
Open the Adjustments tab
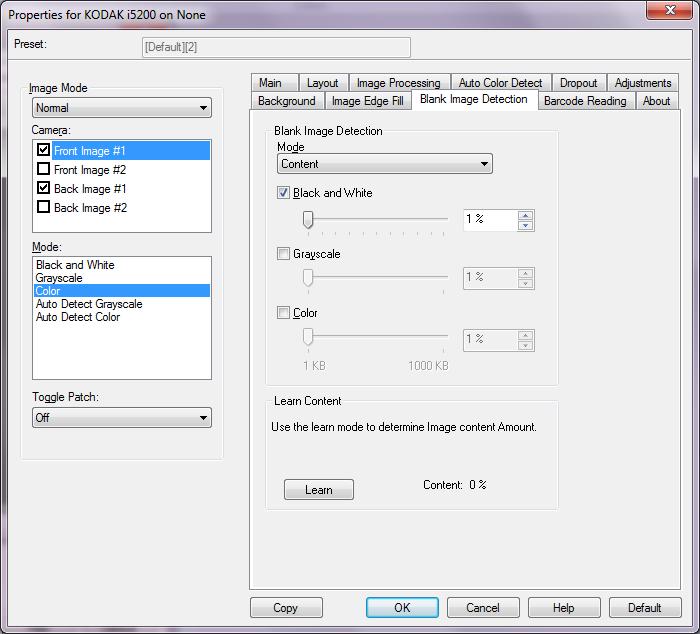click(643, 83)
